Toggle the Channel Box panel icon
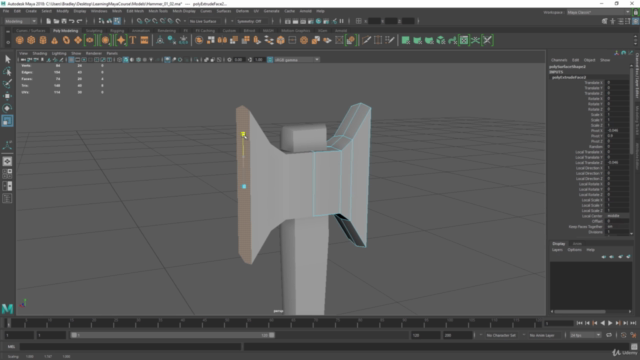 click(x=636, y=21)
